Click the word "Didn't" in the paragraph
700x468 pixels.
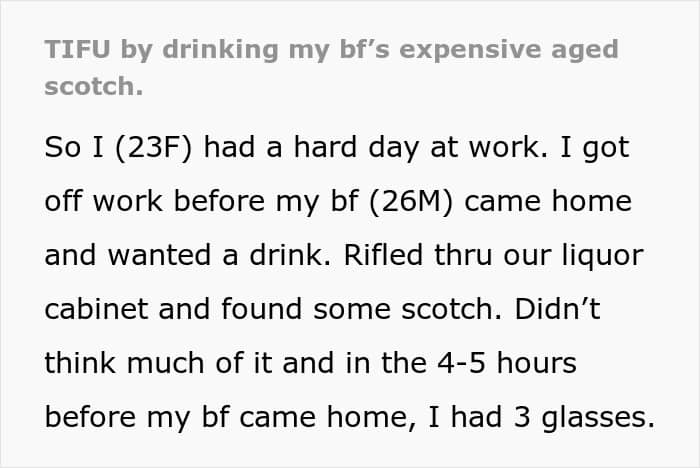557,308
